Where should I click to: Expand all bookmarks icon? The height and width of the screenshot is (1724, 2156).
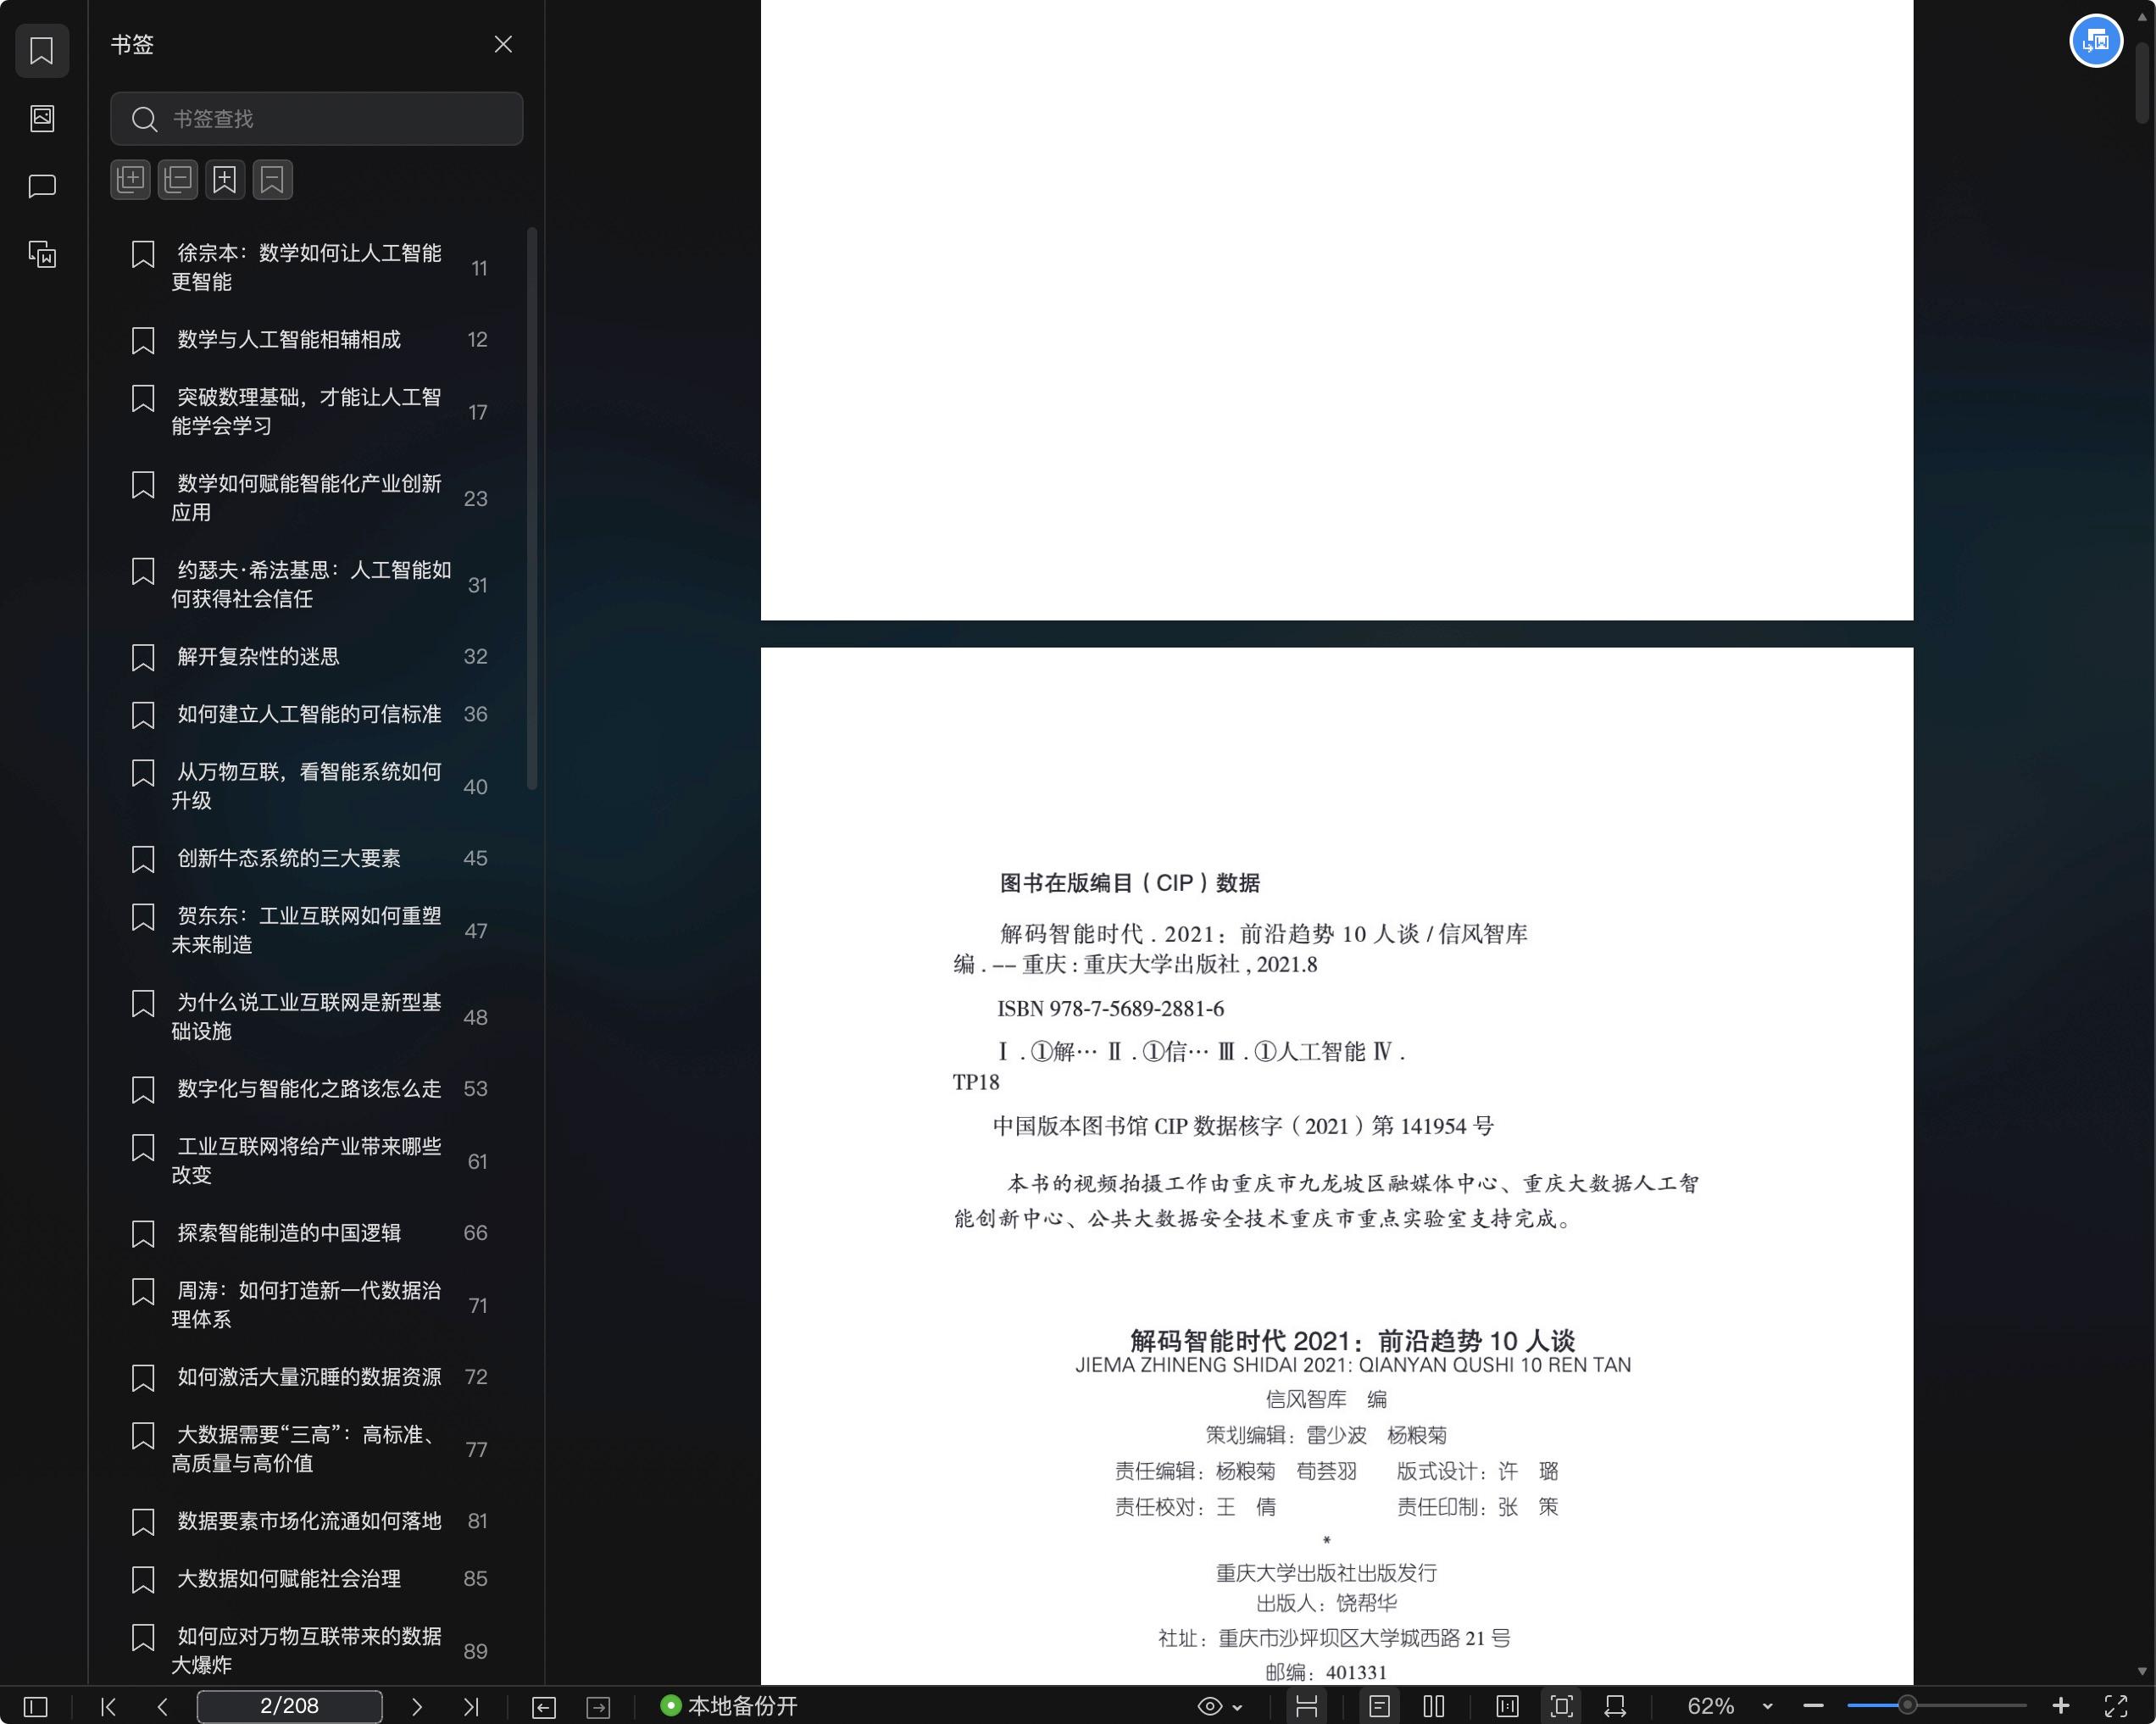click(x=131, y=180)
